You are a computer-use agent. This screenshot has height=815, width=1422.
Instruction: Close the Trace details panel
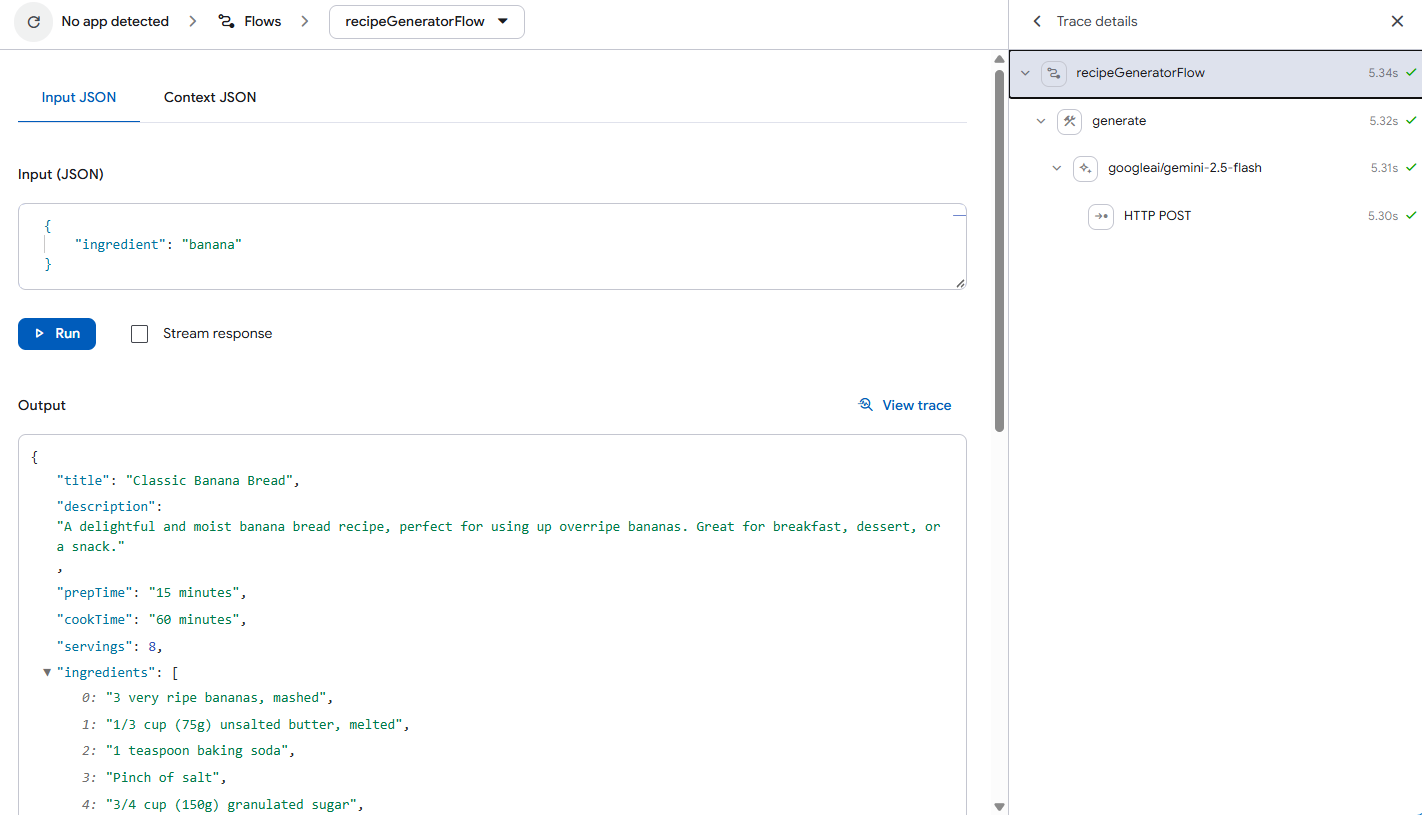click(1397, 21)
